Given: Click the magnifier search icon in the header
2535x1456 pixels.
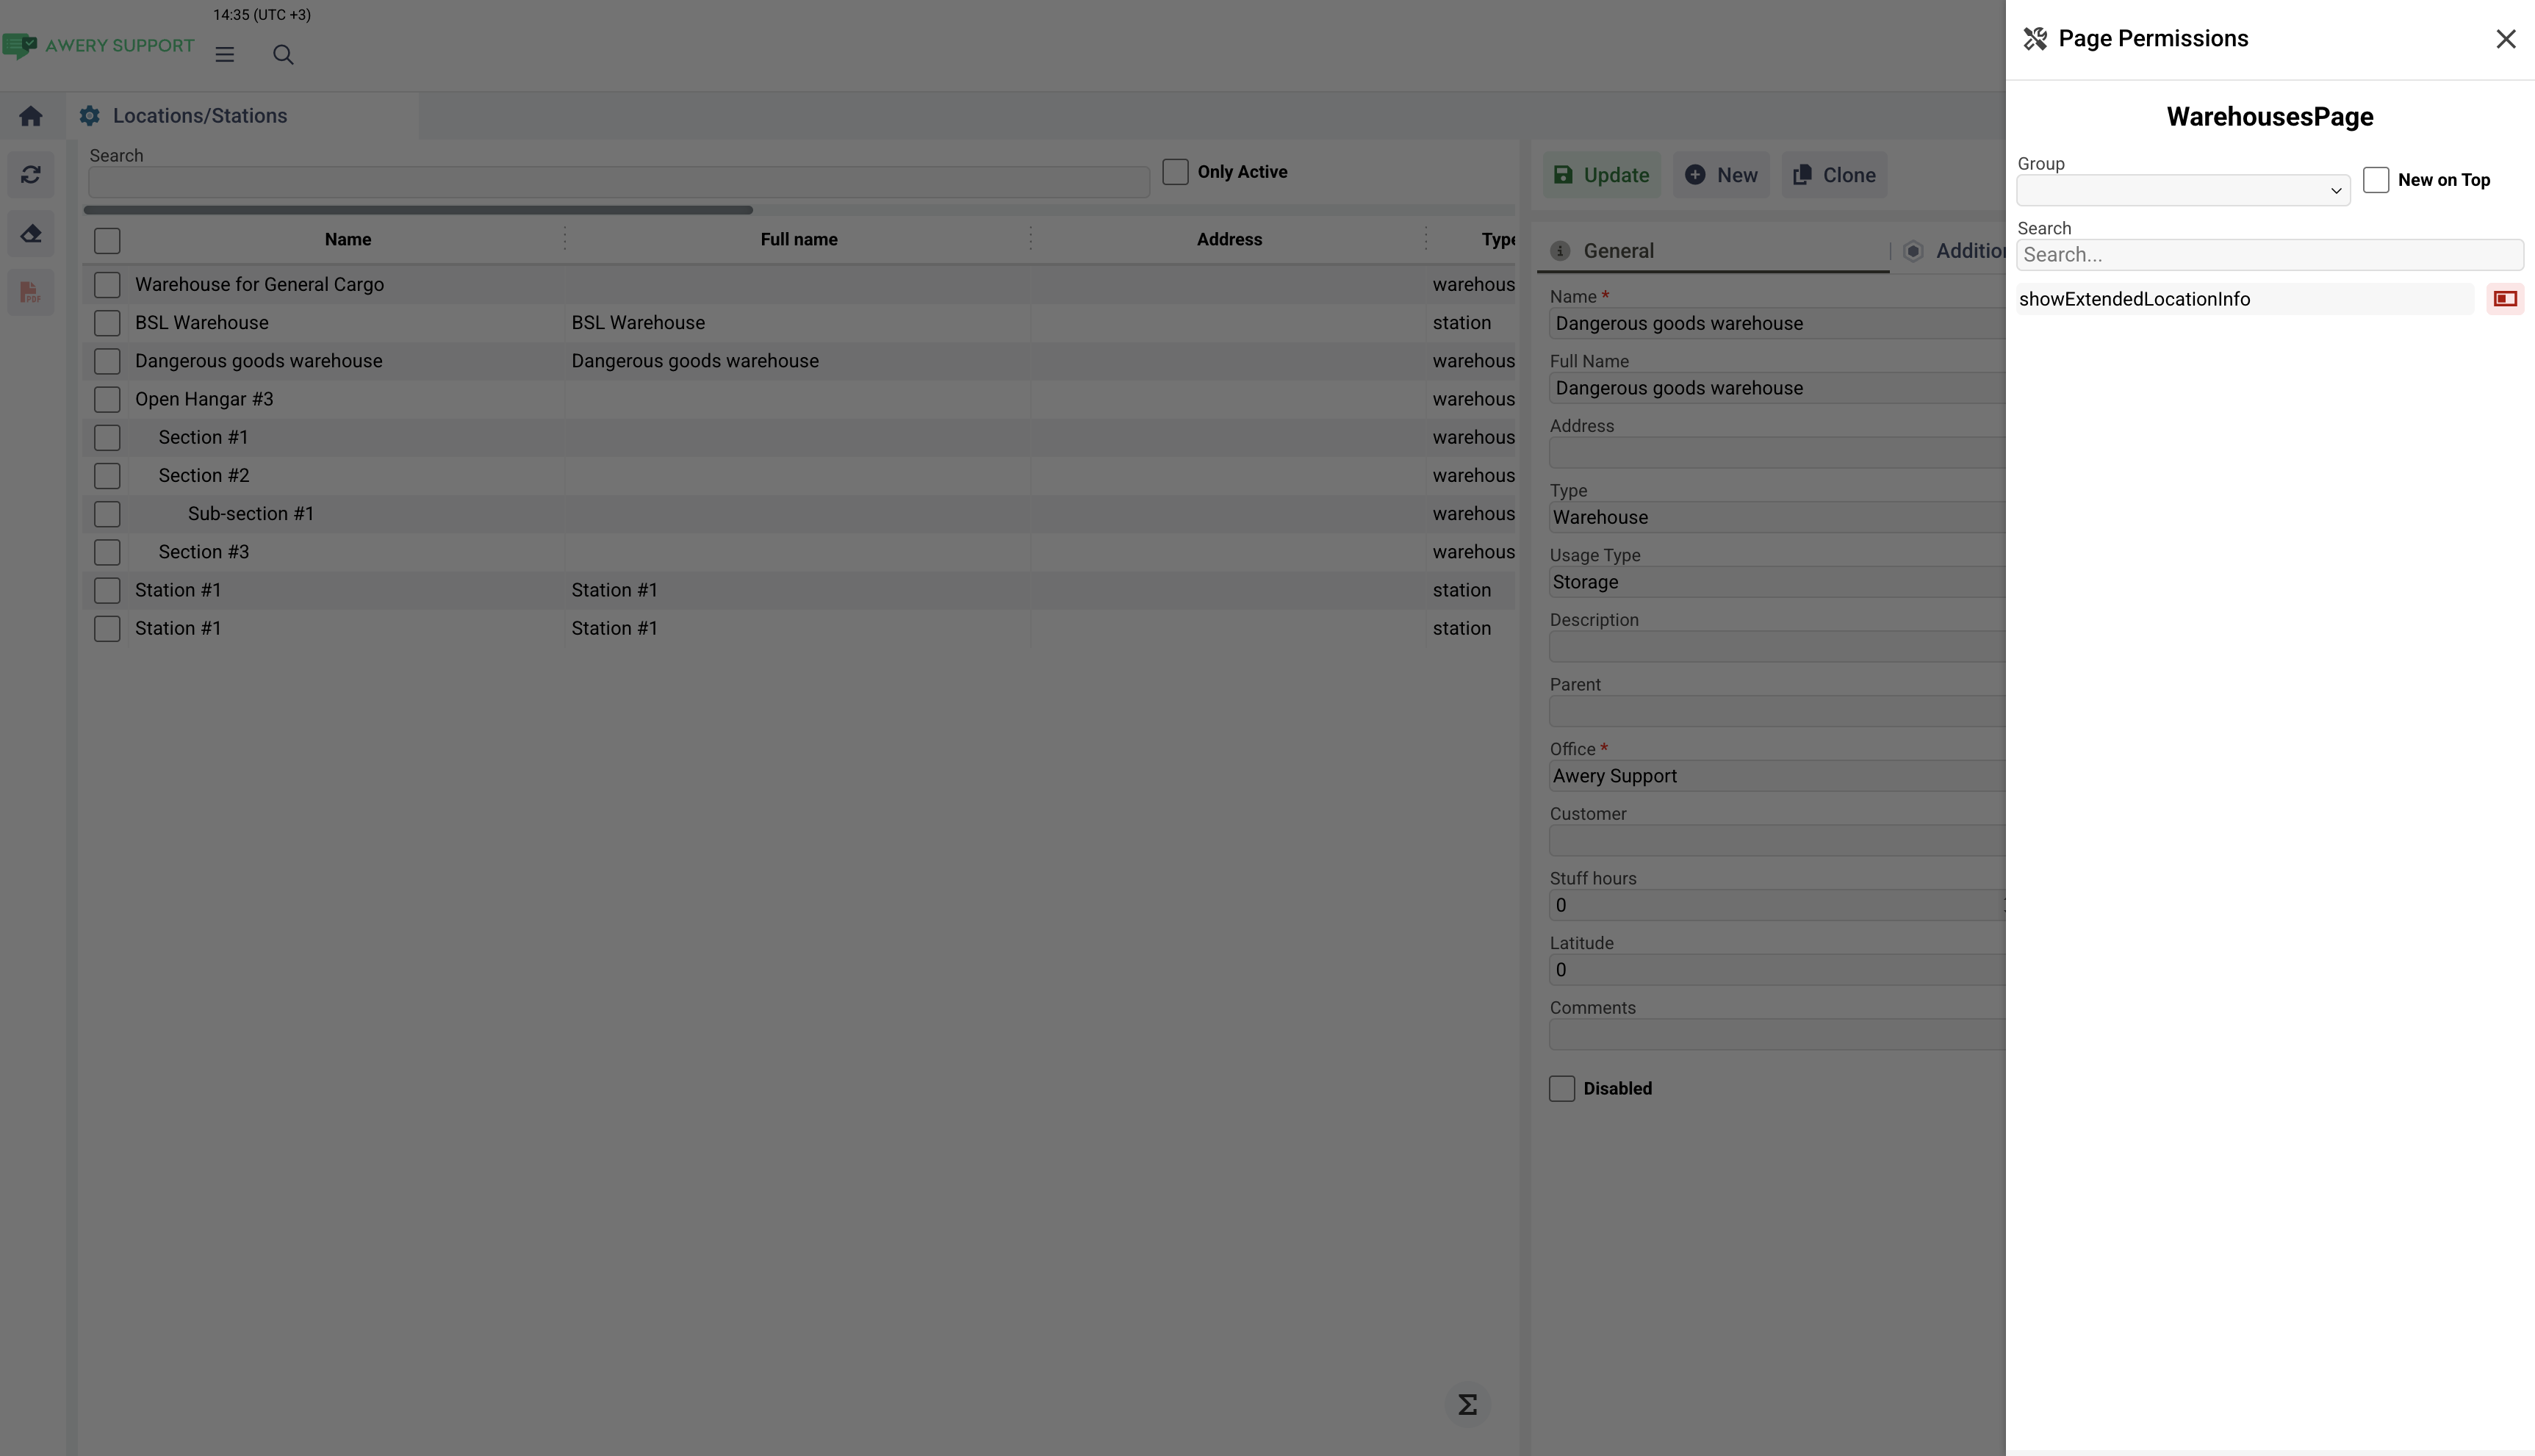Looking at the screenshot, I should click(x=283, y=55).
